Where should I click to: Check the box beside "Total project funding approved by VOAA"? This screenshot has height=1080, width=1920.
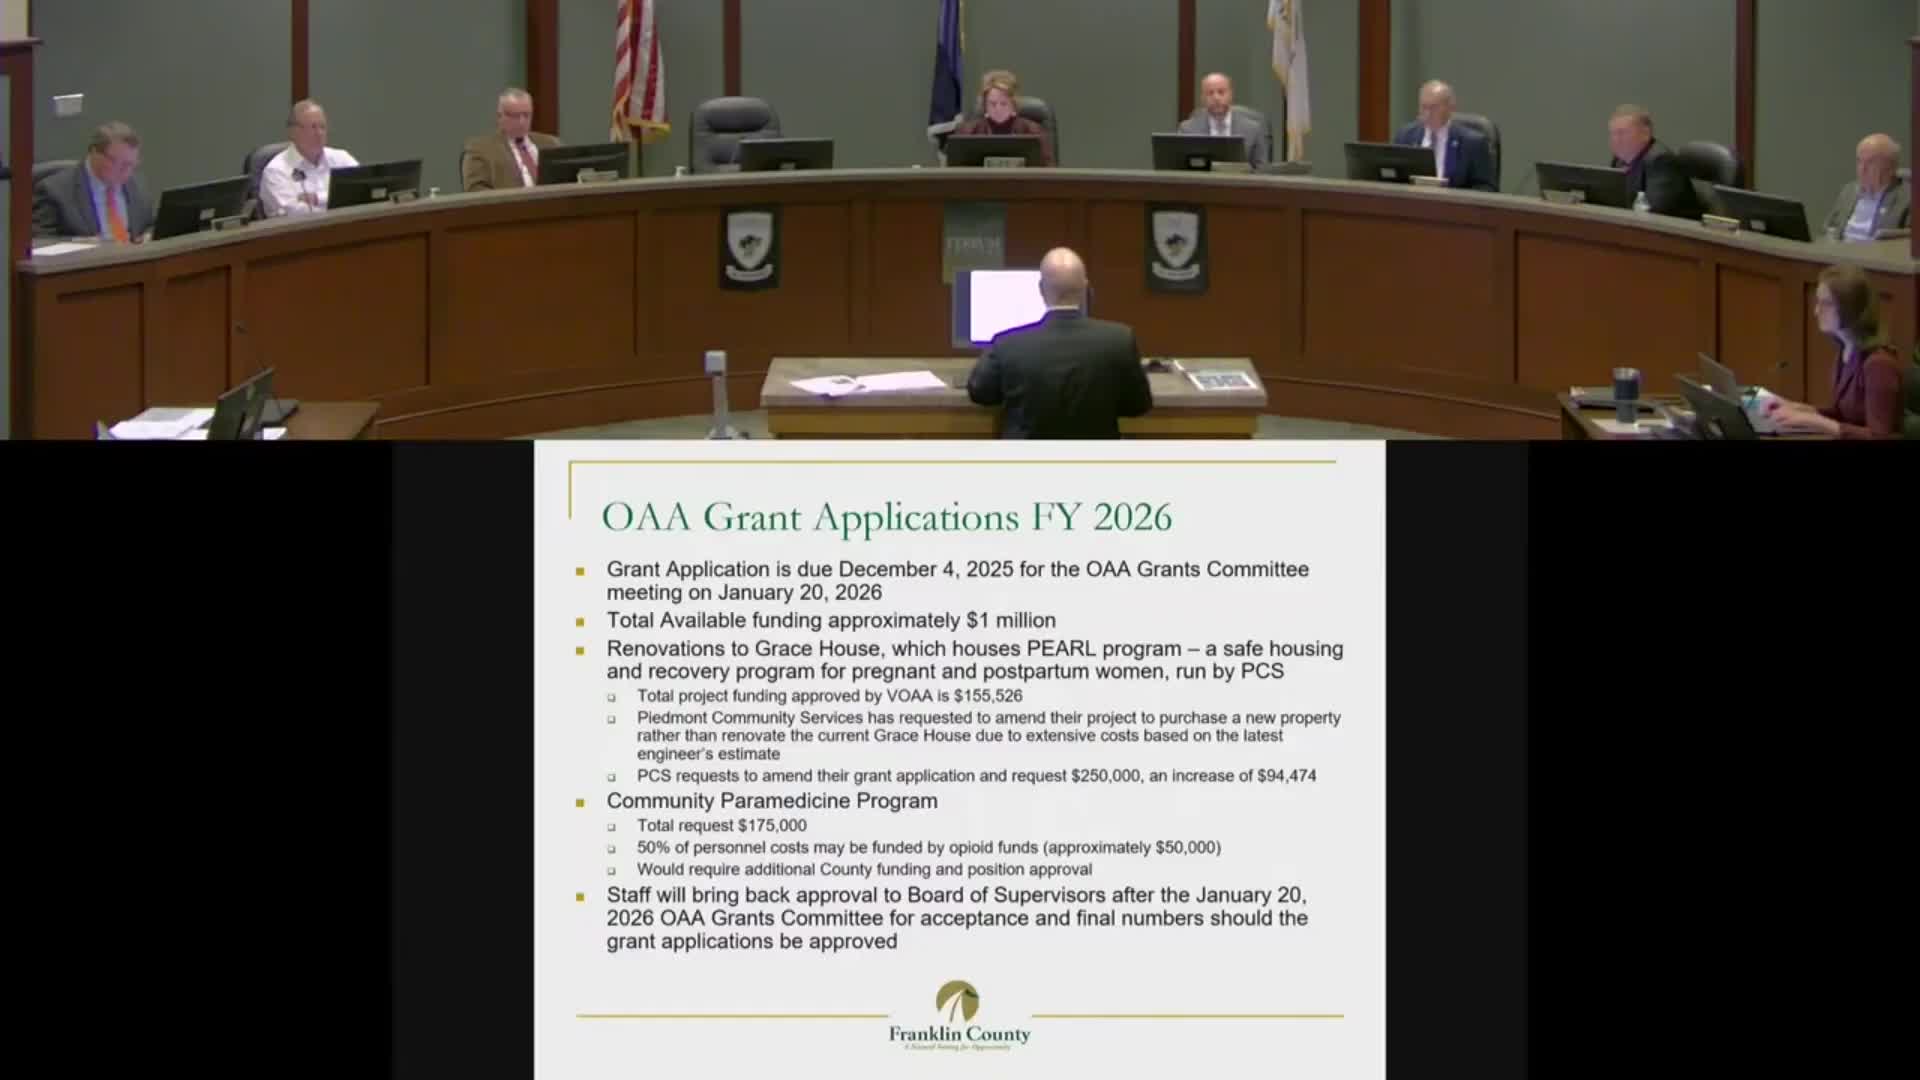tap(611, 695)
